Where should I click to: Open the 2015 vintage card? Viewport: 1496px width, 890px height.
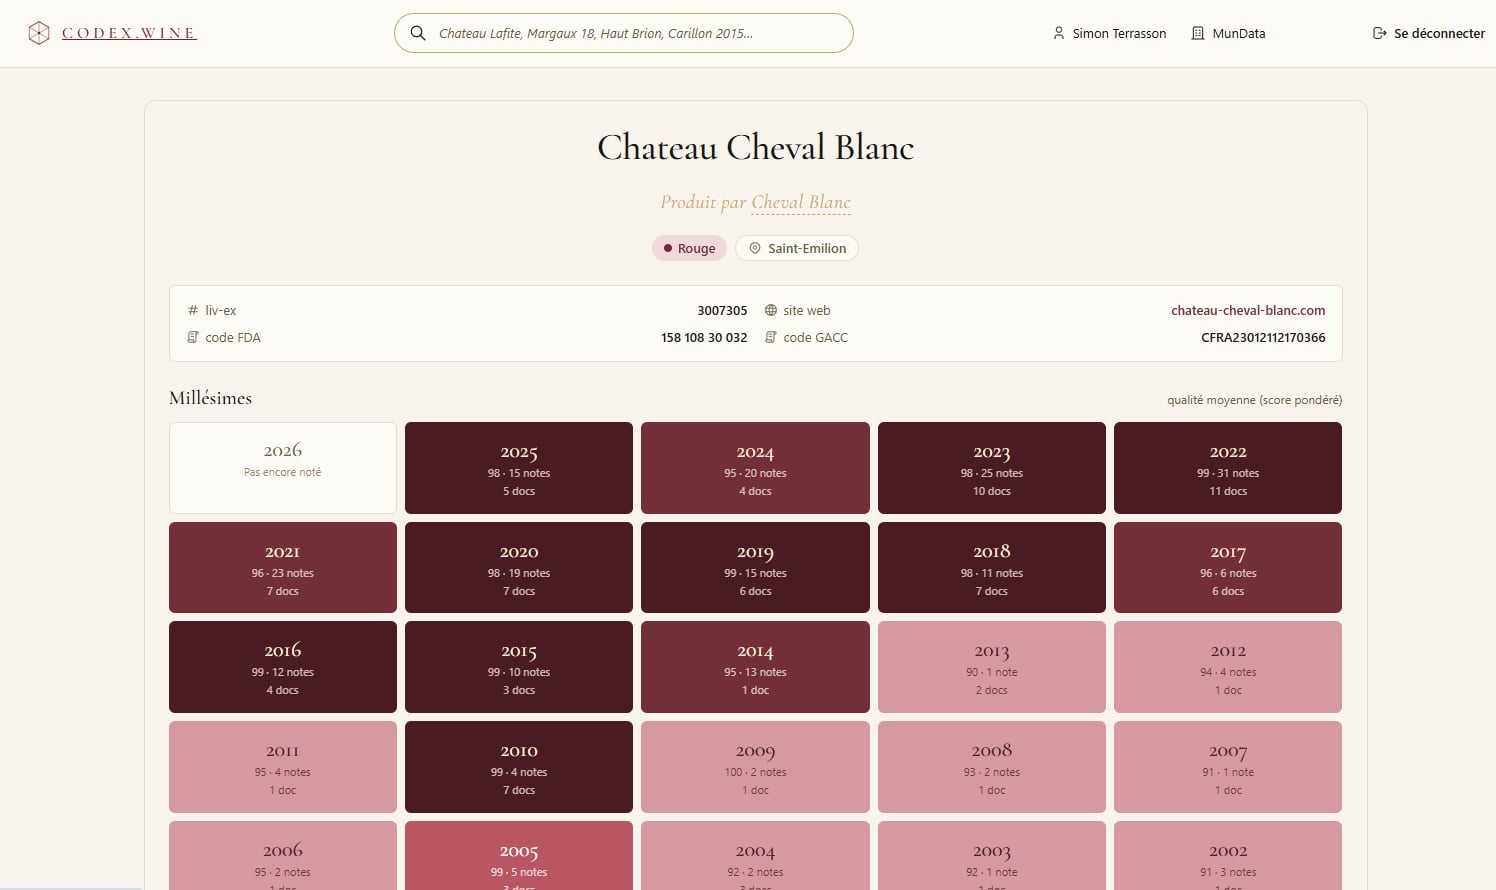(519, 667)
